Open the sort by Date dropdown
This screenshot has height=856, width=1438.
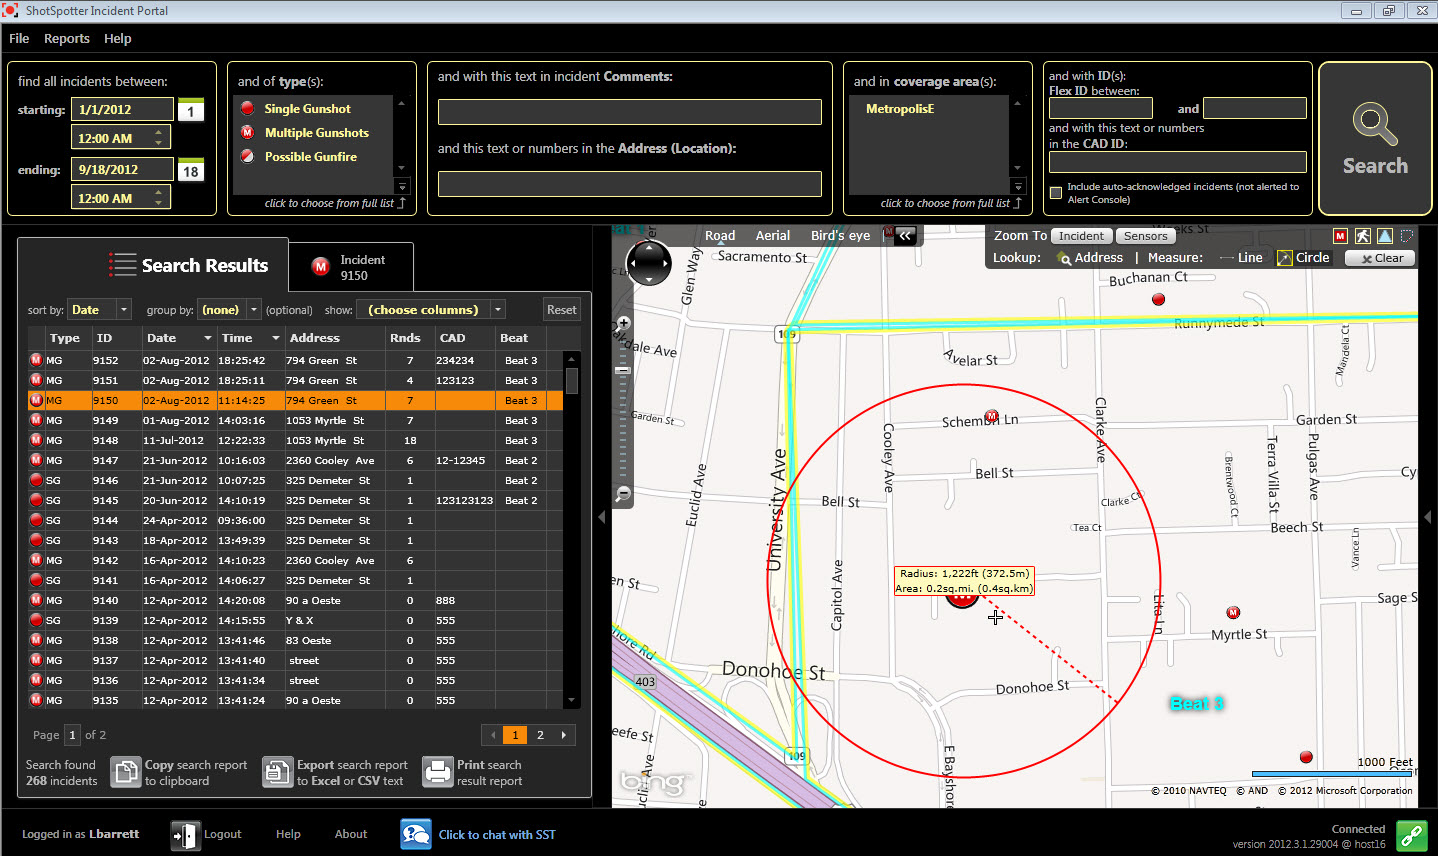[x=99, y=309]
